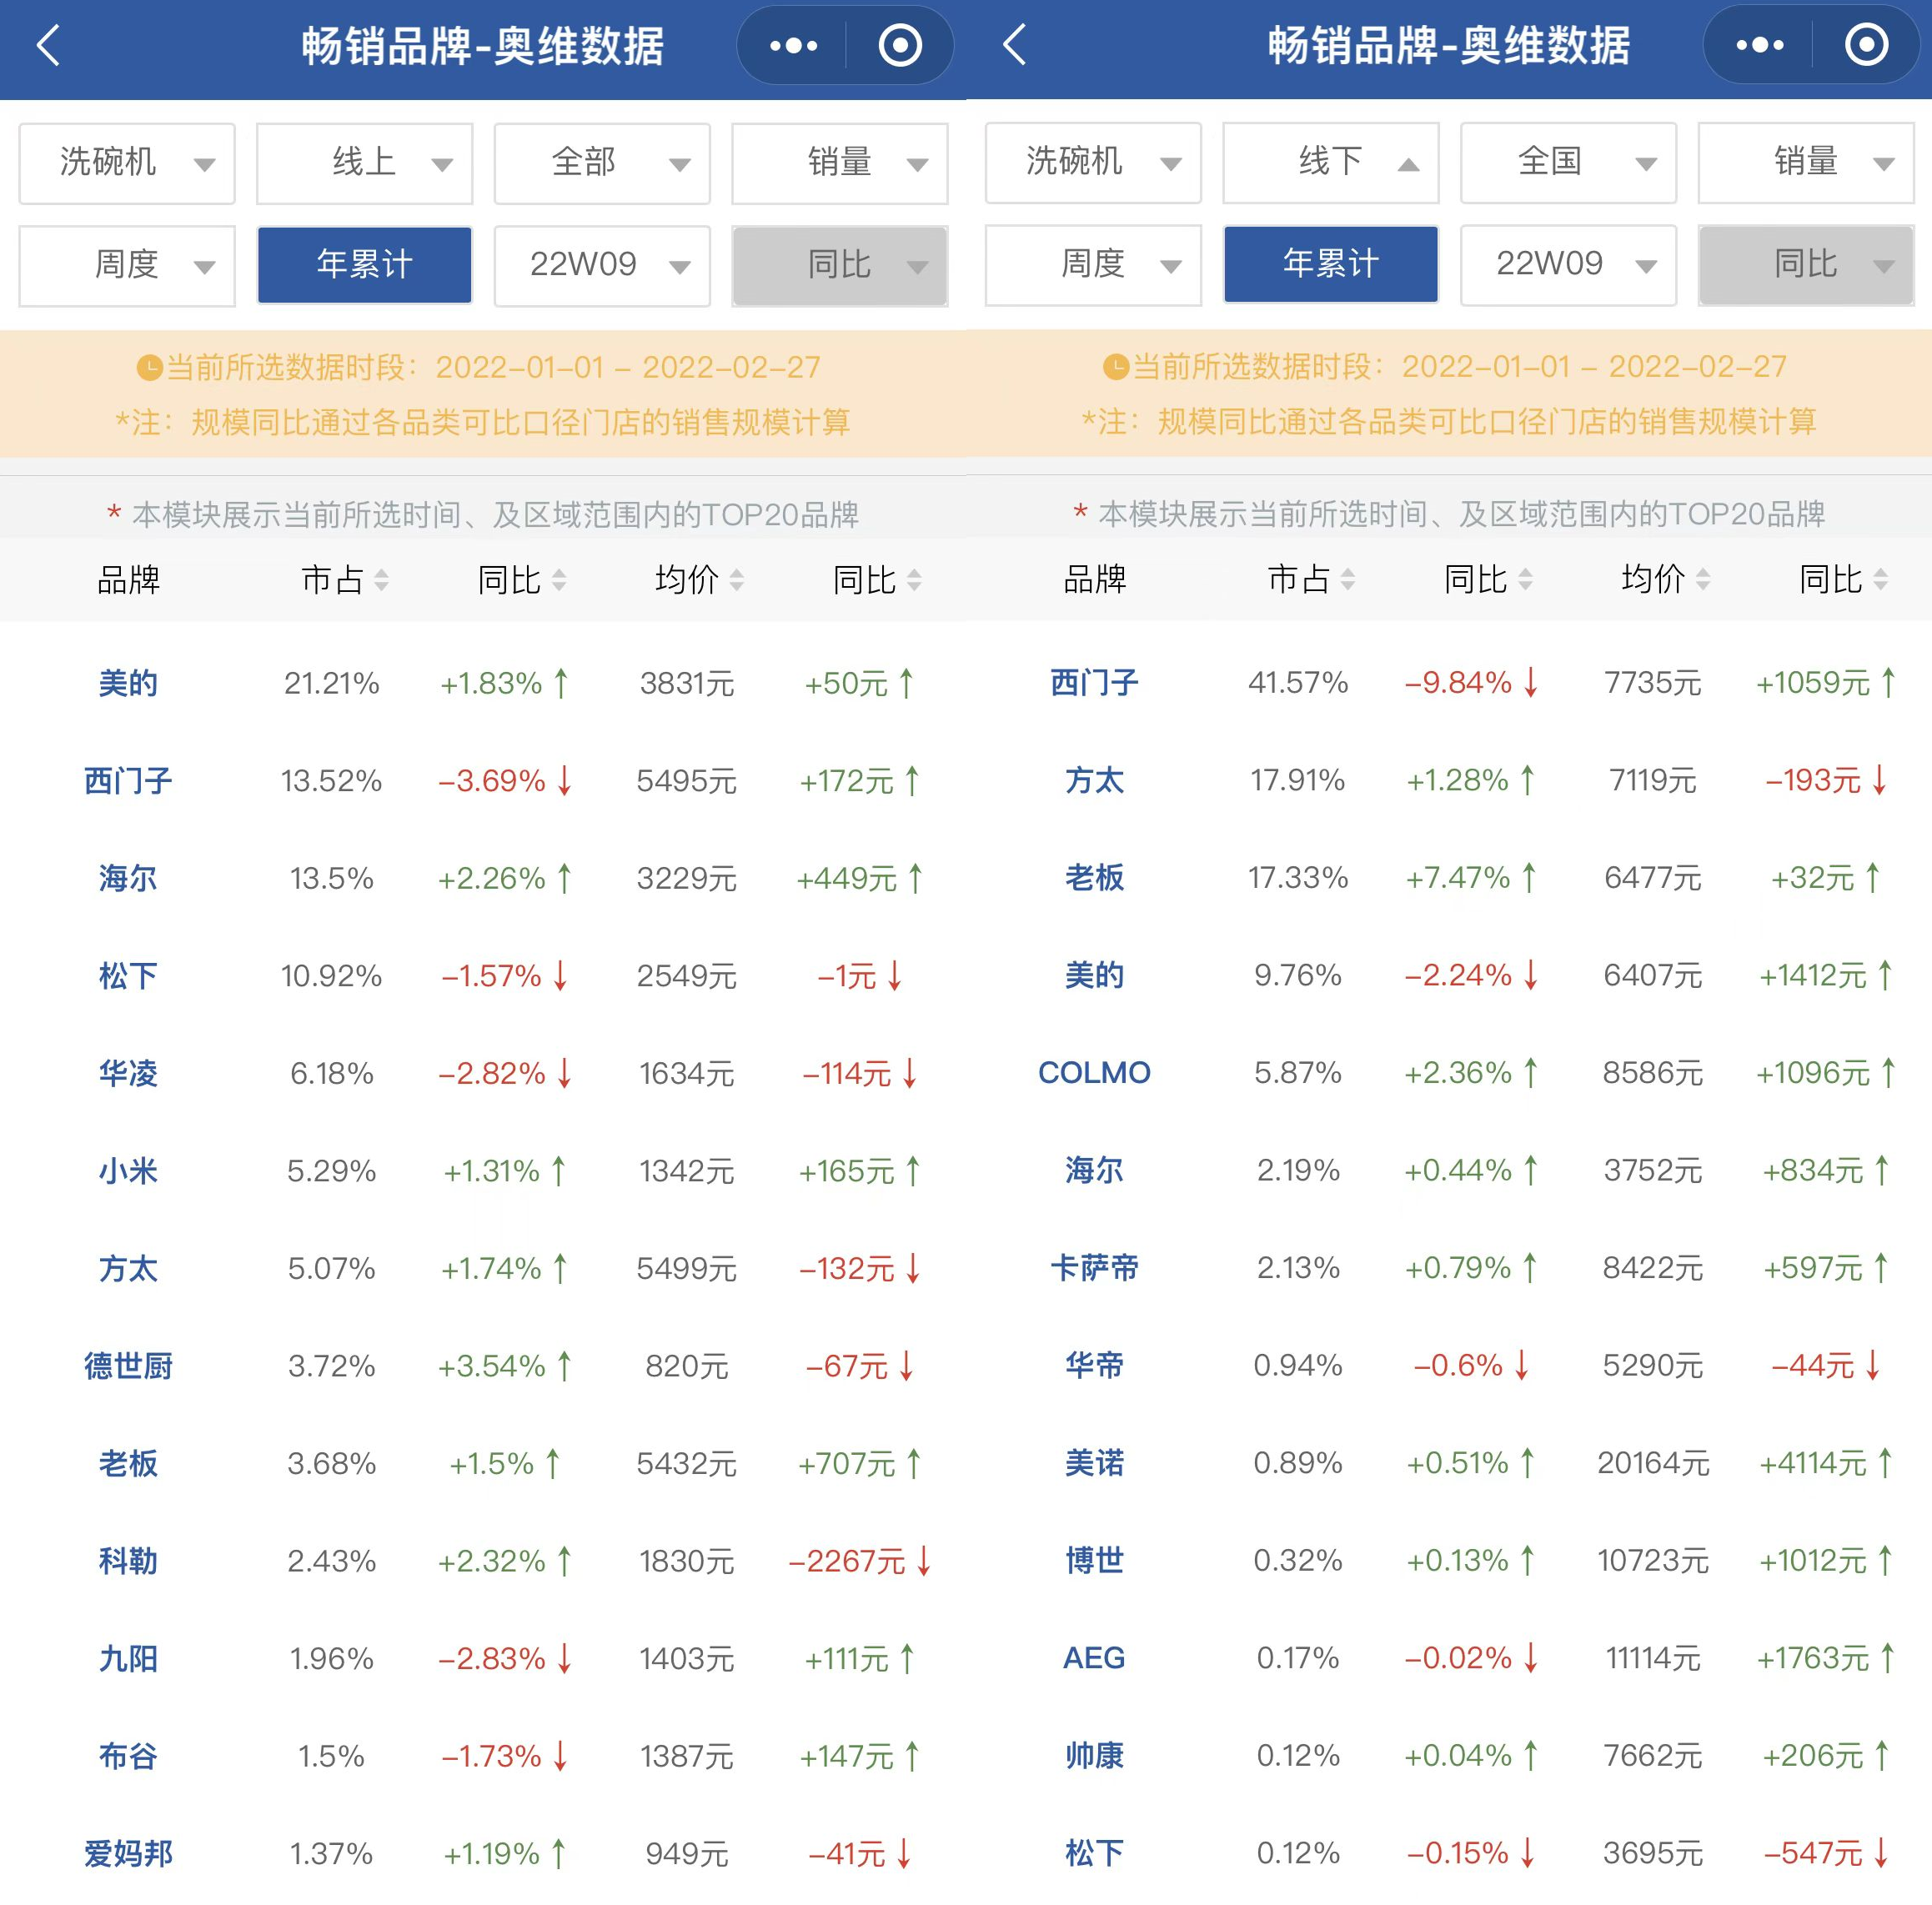Image resolution: width=1932 pixels, height=1905 pixels.
Task: Sort right table by market share 同比
Action: 1488,578
